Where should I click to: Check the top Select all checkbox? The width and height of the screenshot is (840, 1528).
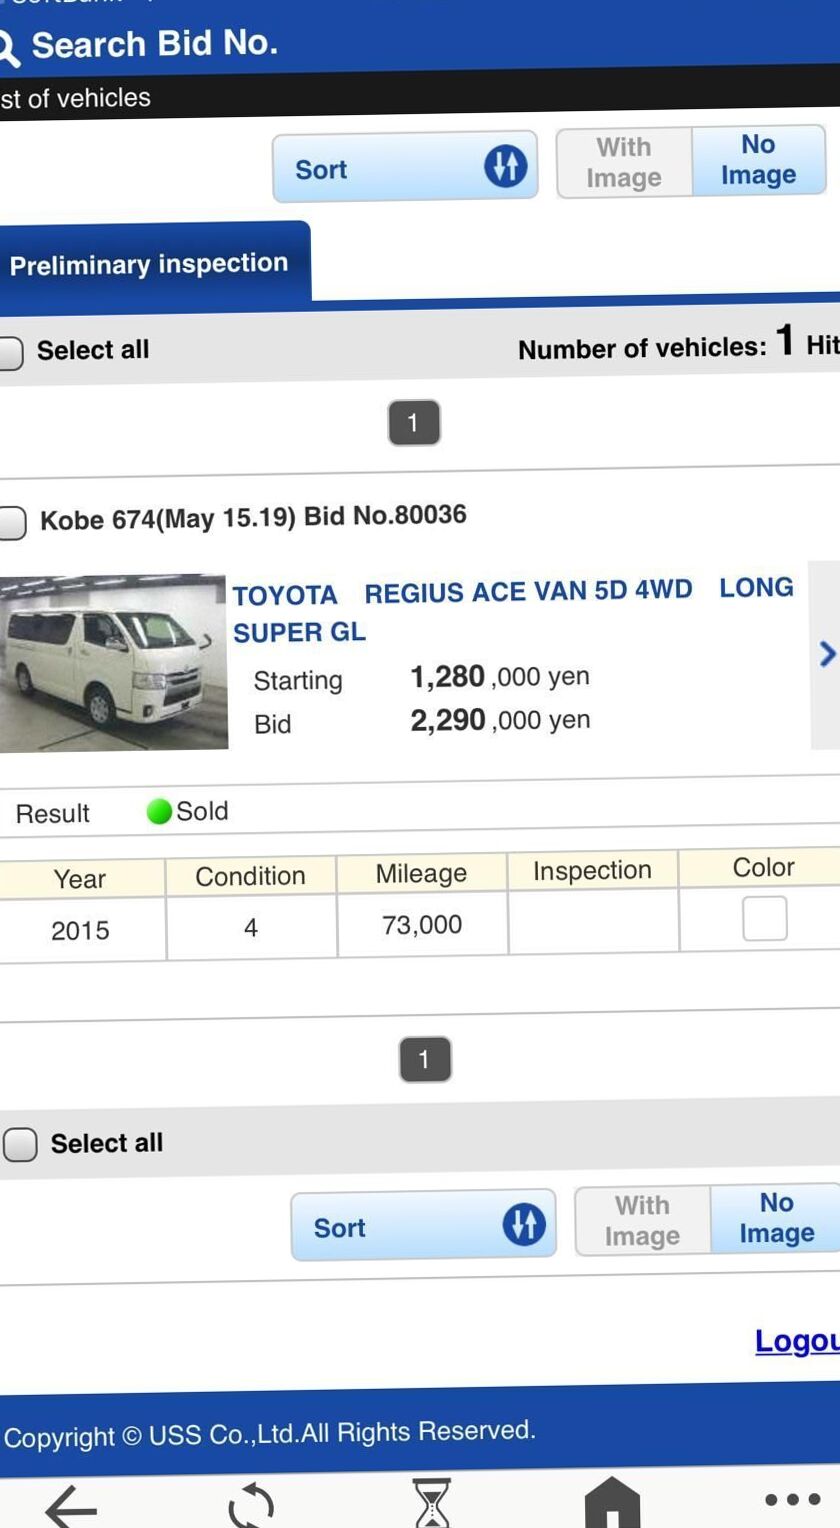10,352
